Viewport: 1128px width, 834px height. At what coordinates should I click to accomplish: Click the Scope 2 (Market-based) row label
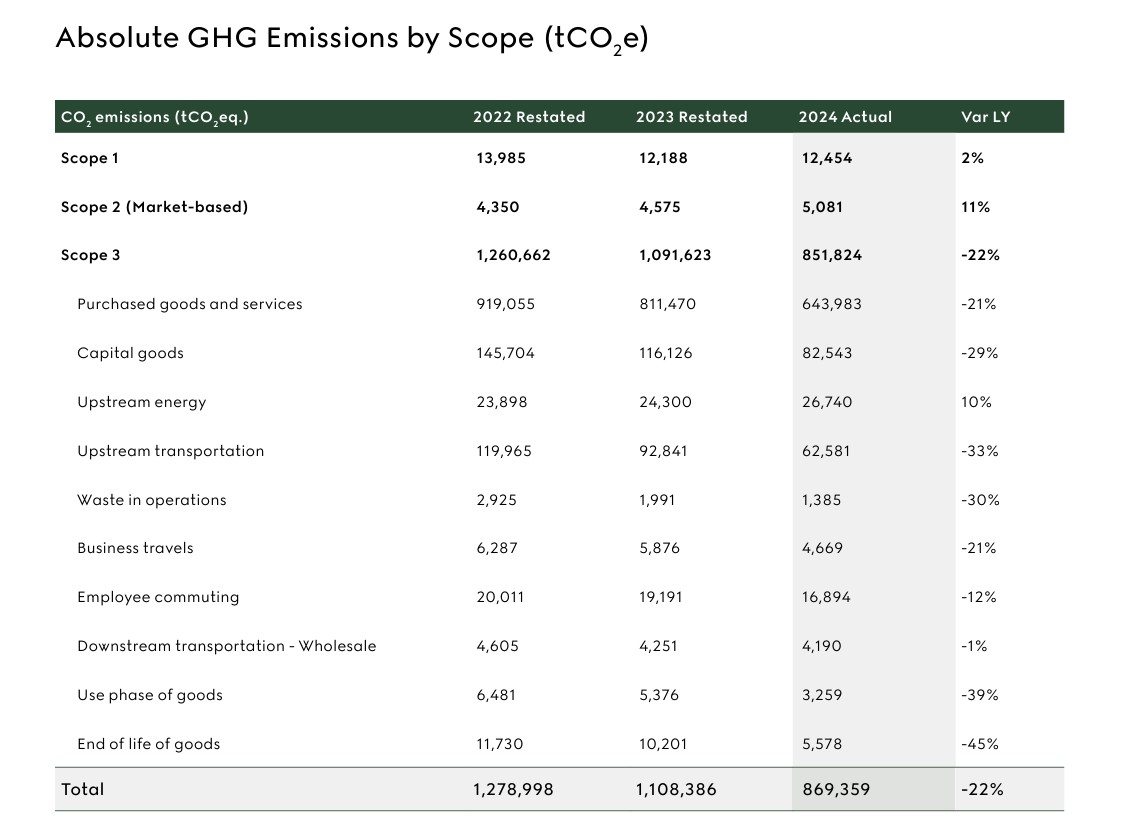coord(154,207)
